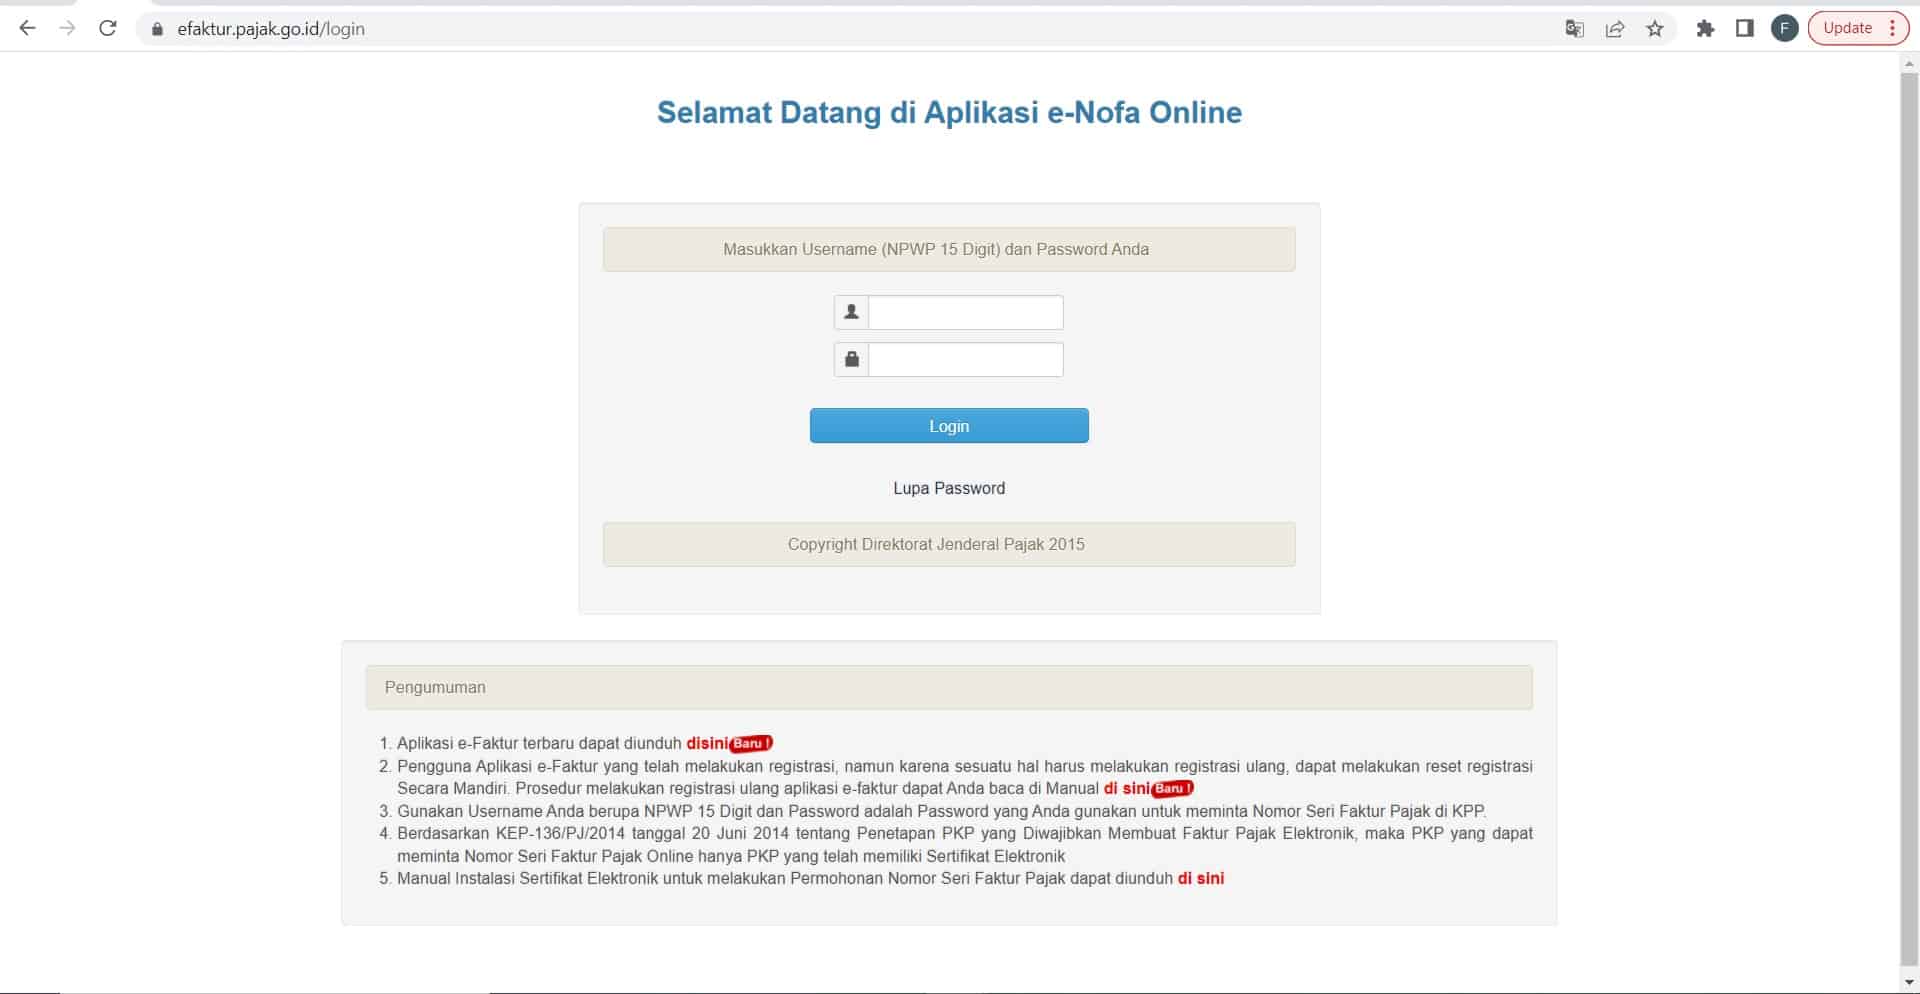Image resolution: width=1920 pixels, height=994 pixels.
Task: Click the Baru badge after 'disini'
Action: [x=751, y=743]
